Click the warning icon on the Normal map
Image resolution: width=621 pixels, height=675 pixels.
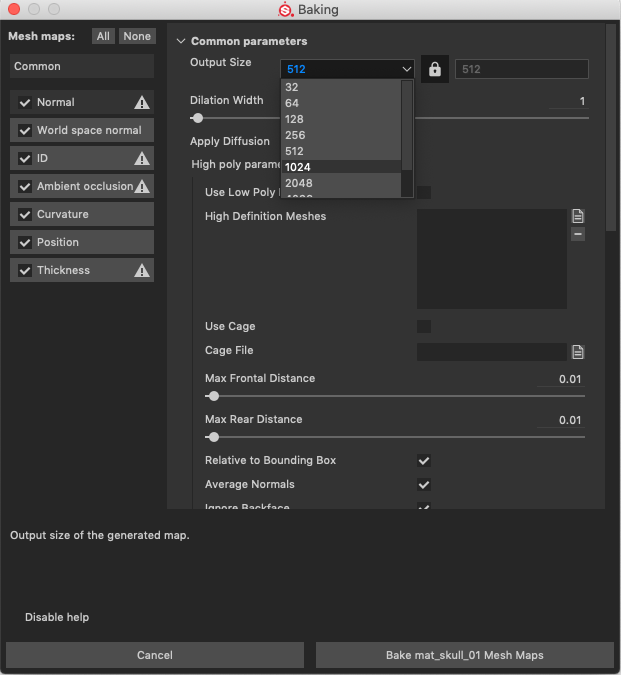(x=142, y=102)
